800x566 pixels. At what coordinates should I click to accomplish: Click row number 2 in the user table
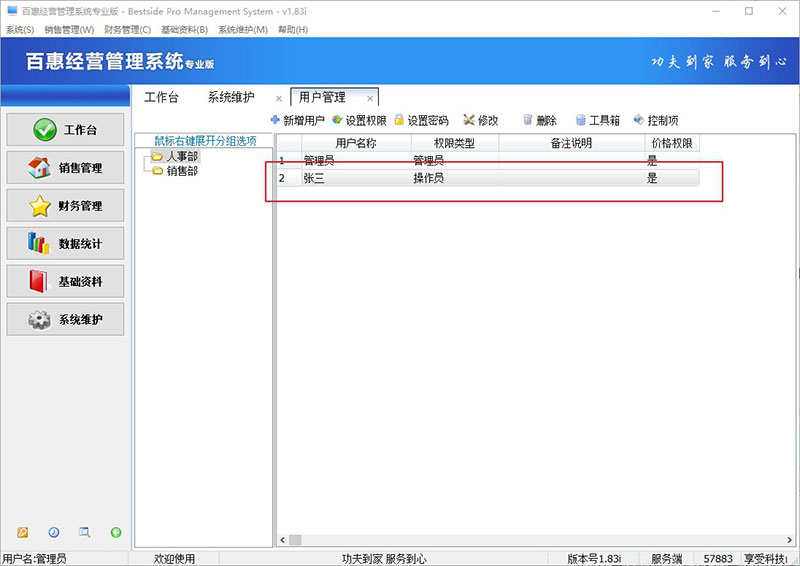tap(289, 178)
